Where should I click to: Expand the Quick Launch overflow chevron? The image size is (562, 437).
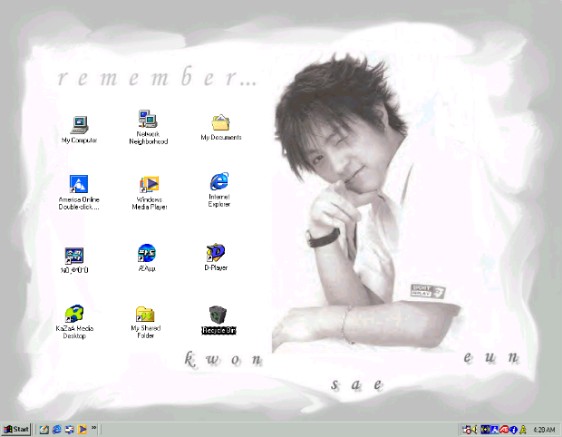(x=94, y=428)
